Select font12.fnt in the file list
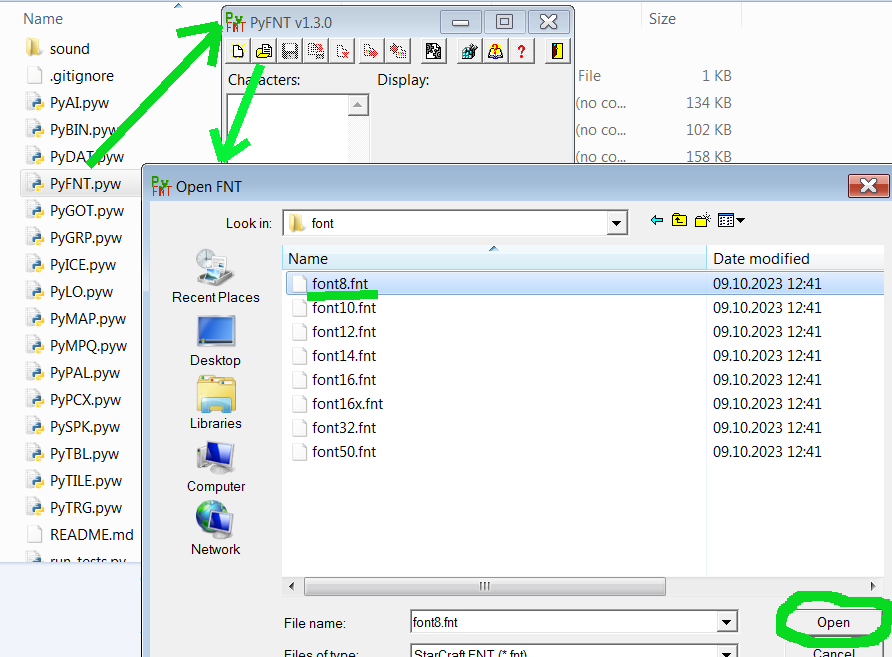892x657 pixels. point(344,332)
